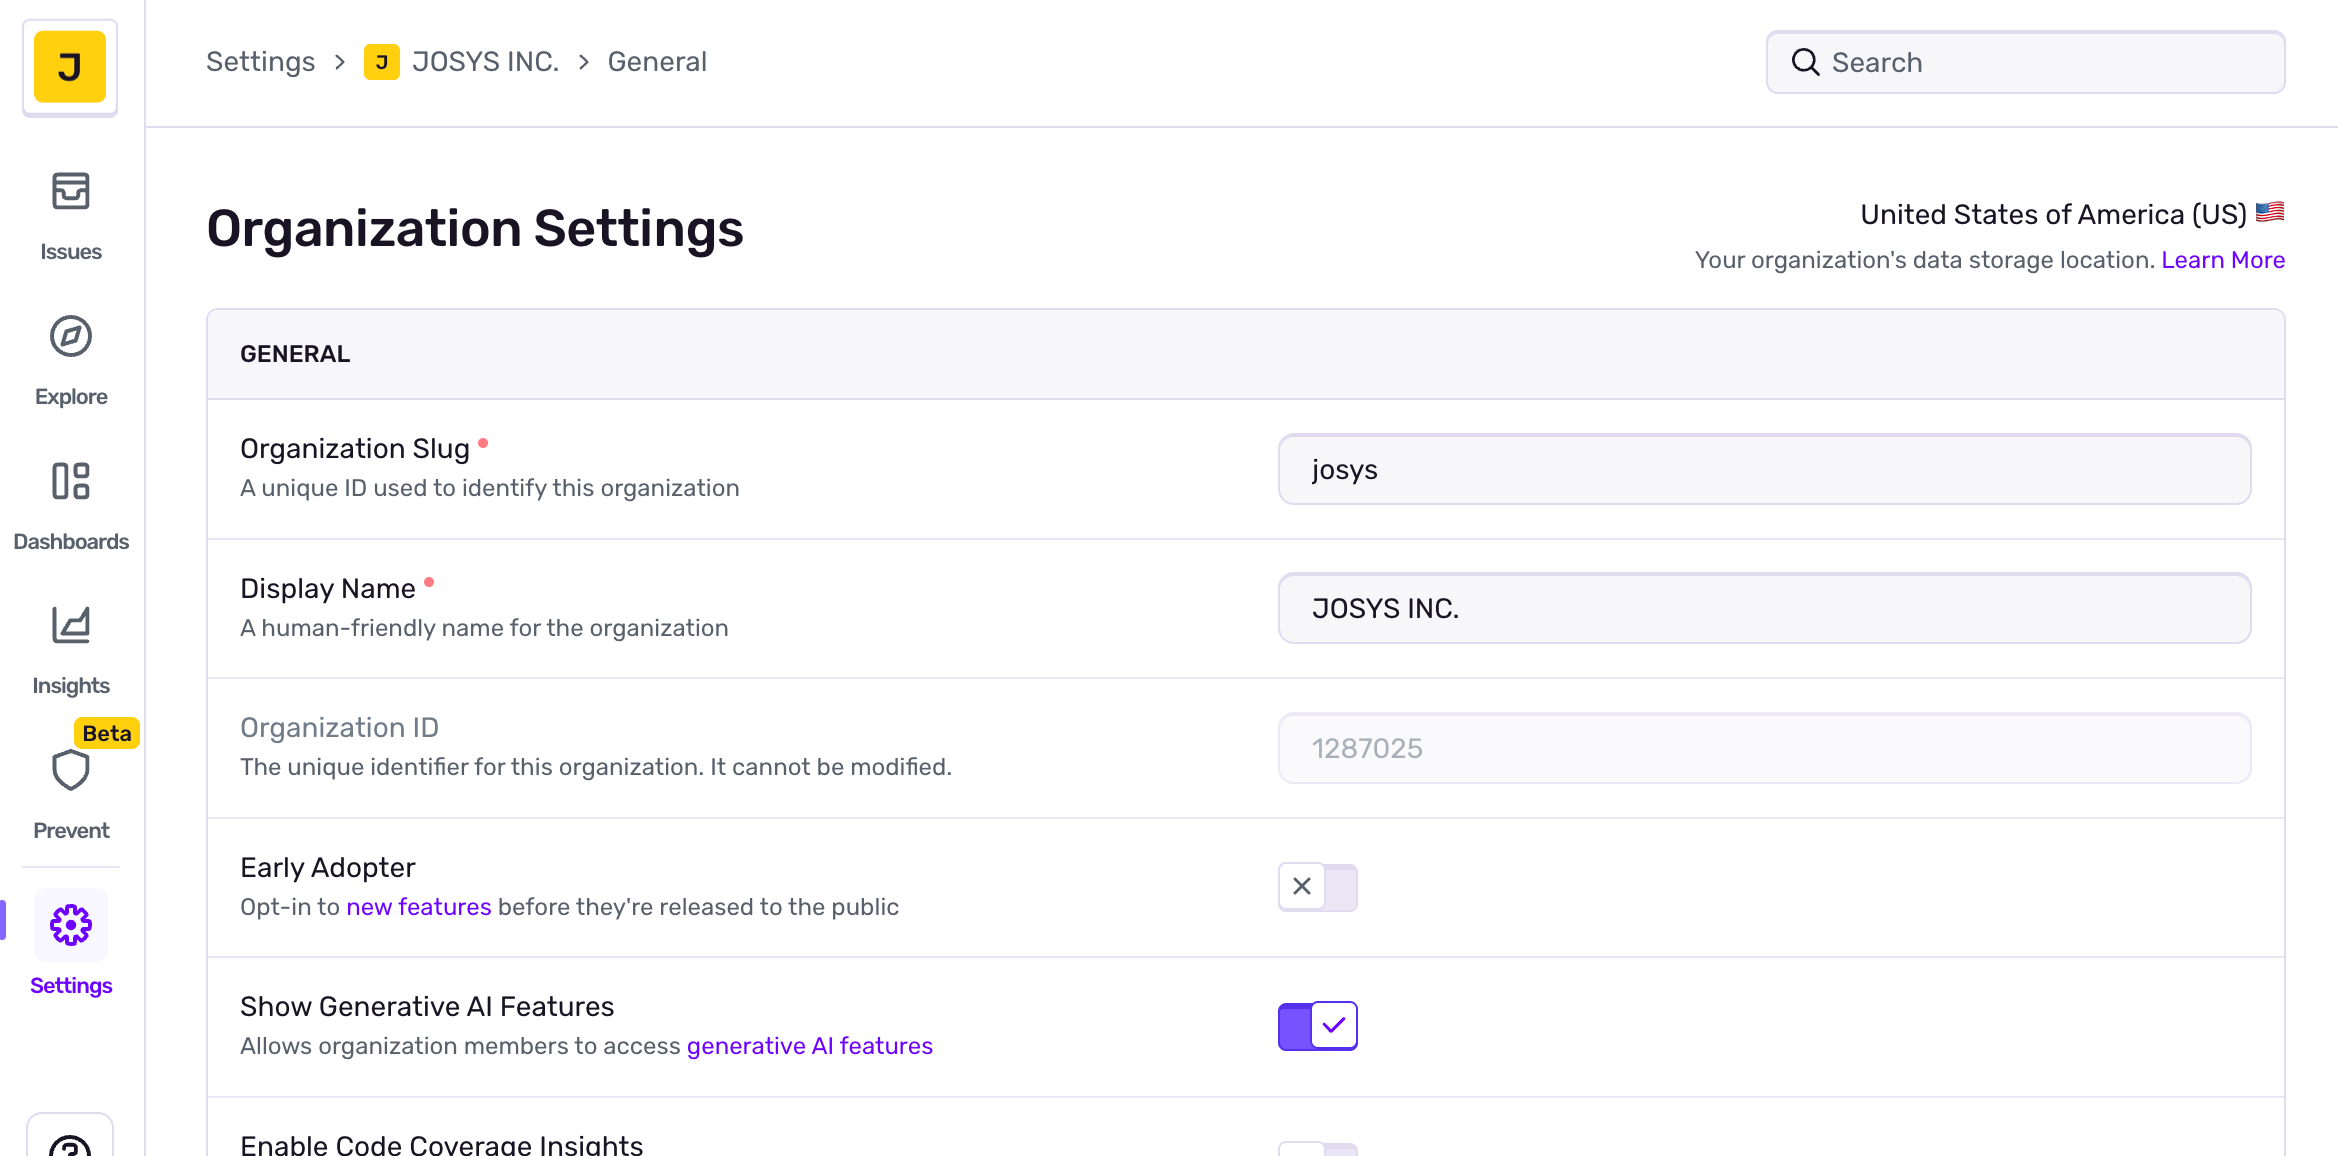The height and width of the screenshot is (1156, 2338).
Task: Follow the new features link
Action: pos(418,907)
